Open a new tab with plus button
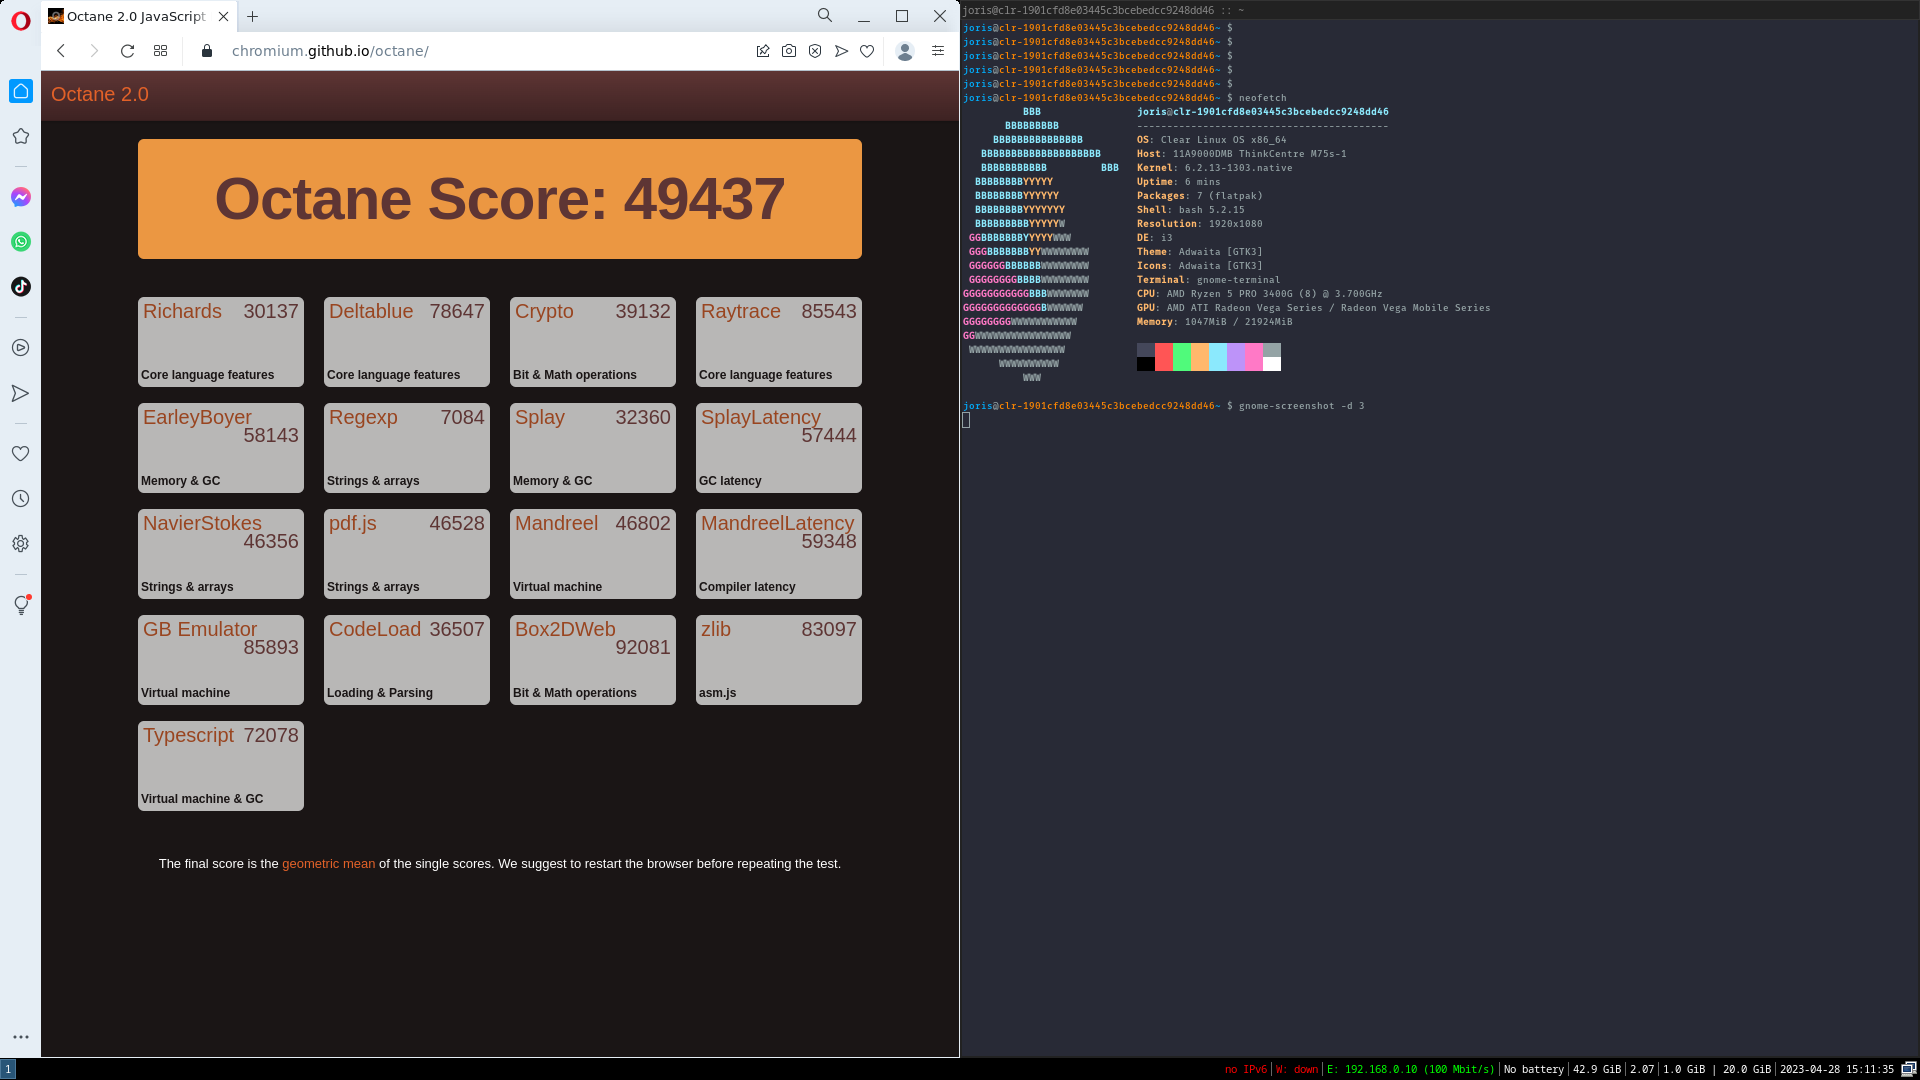This screenshot has width=1920, height=1080. coord(253,16)
